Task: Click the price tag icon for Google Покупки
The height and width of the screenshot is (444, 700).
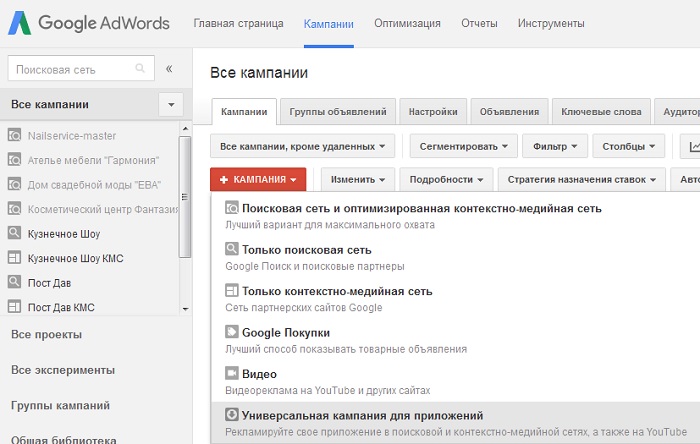Action: pos(232,332)
